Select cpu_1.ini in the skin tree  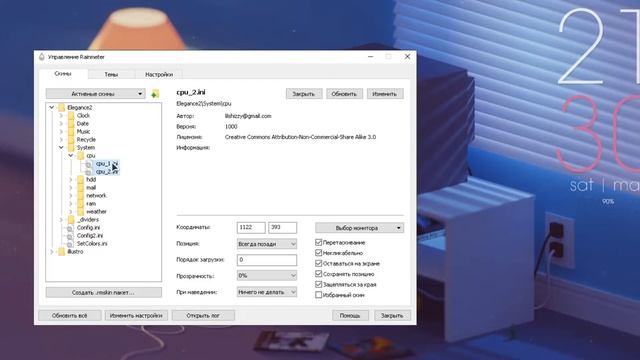pyautogui.click(x=107, y=164)
